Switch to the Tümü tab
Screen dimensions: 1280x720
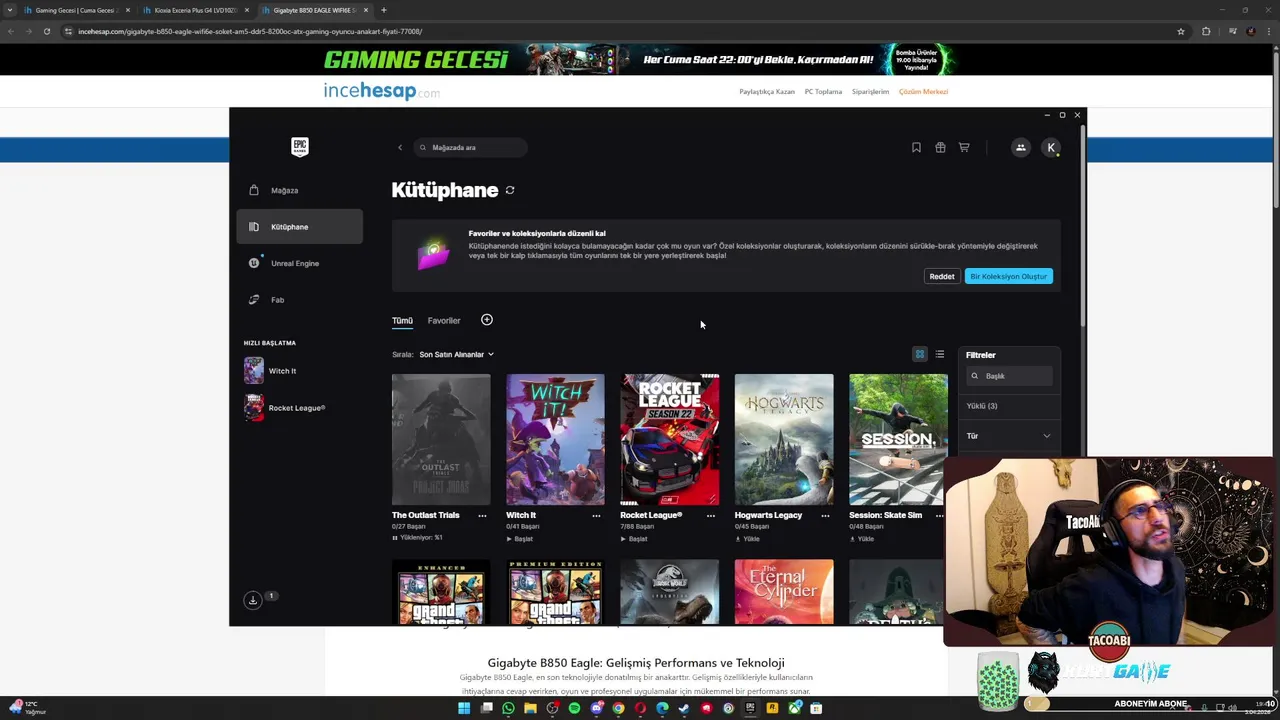point(402,321)
